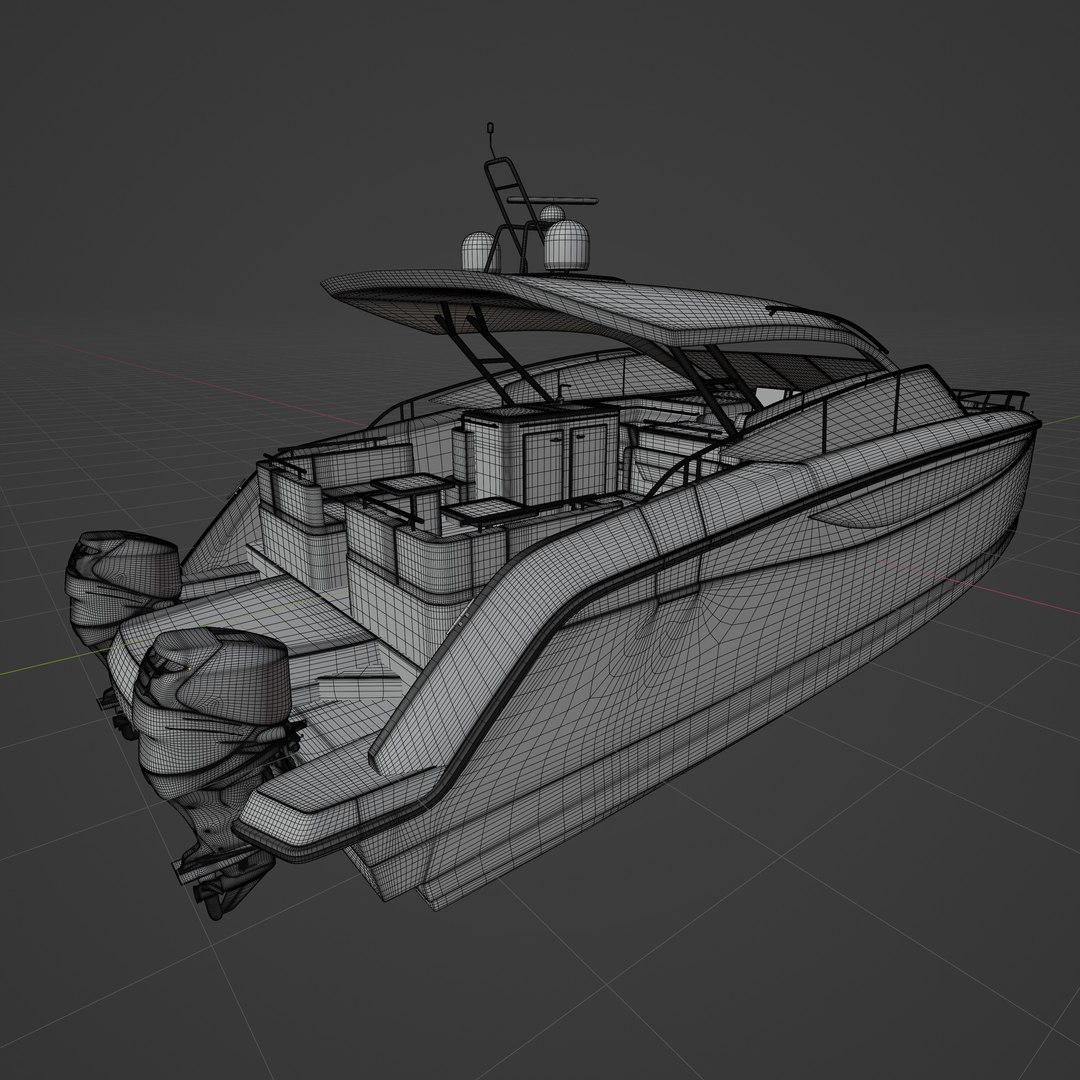Click the larger right radar dome
The width and height of the screenshot is (1080, 1080).
pos(567,245)
